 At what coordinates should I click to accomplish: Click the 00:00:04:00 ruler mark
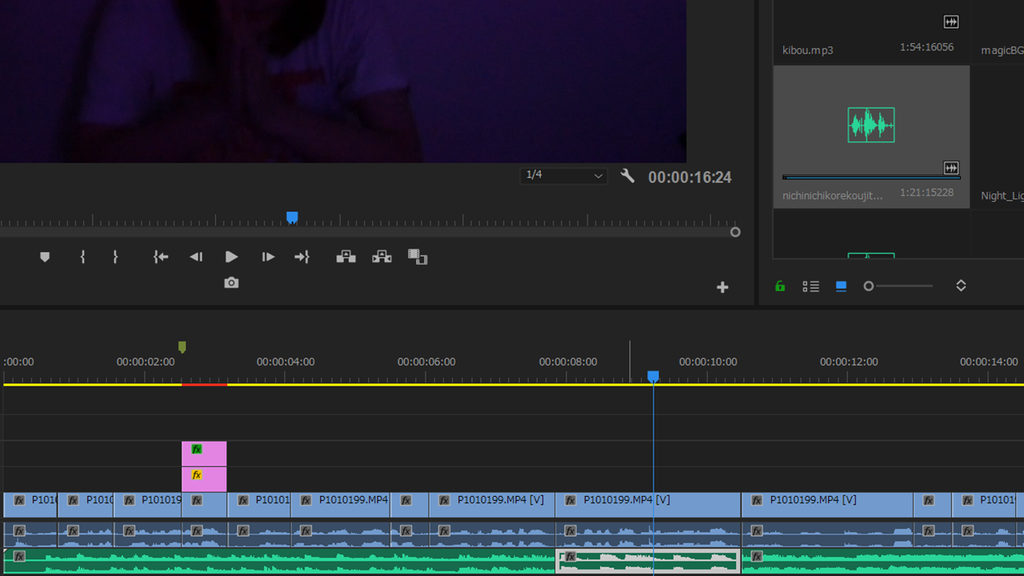[x=285, y=362]
